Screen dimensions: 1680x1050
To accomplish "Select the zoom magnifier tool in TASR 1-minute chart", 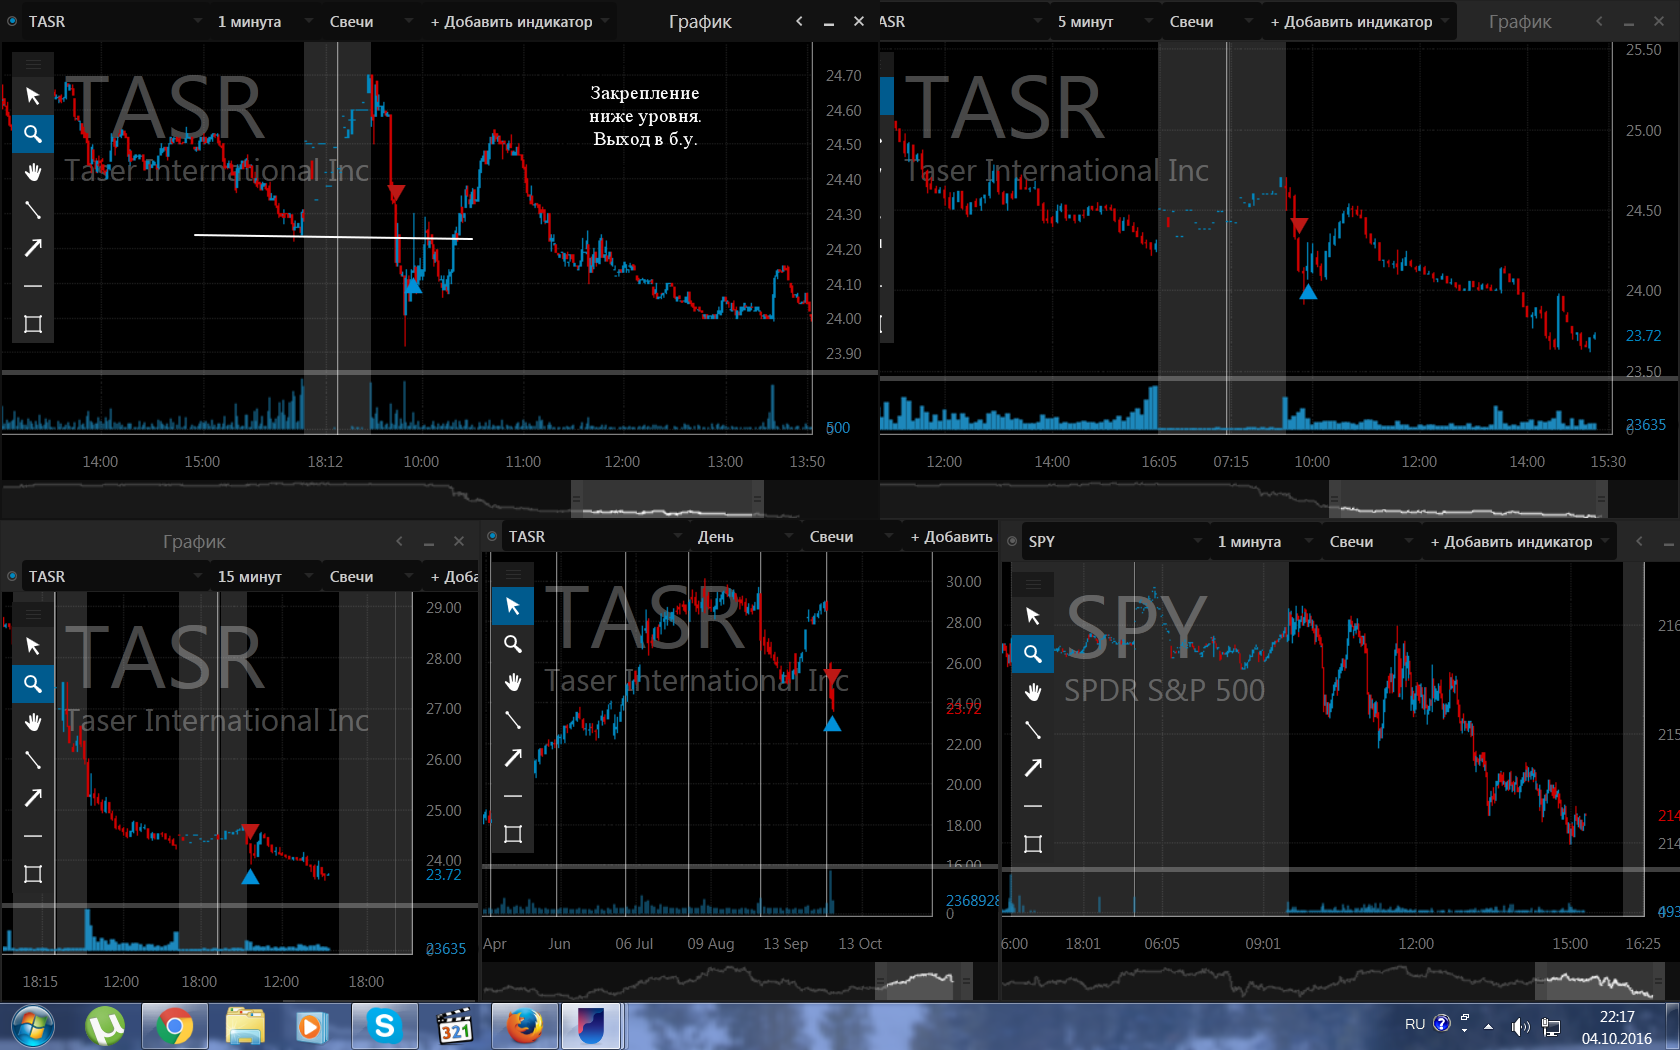I will pos(33,134).
